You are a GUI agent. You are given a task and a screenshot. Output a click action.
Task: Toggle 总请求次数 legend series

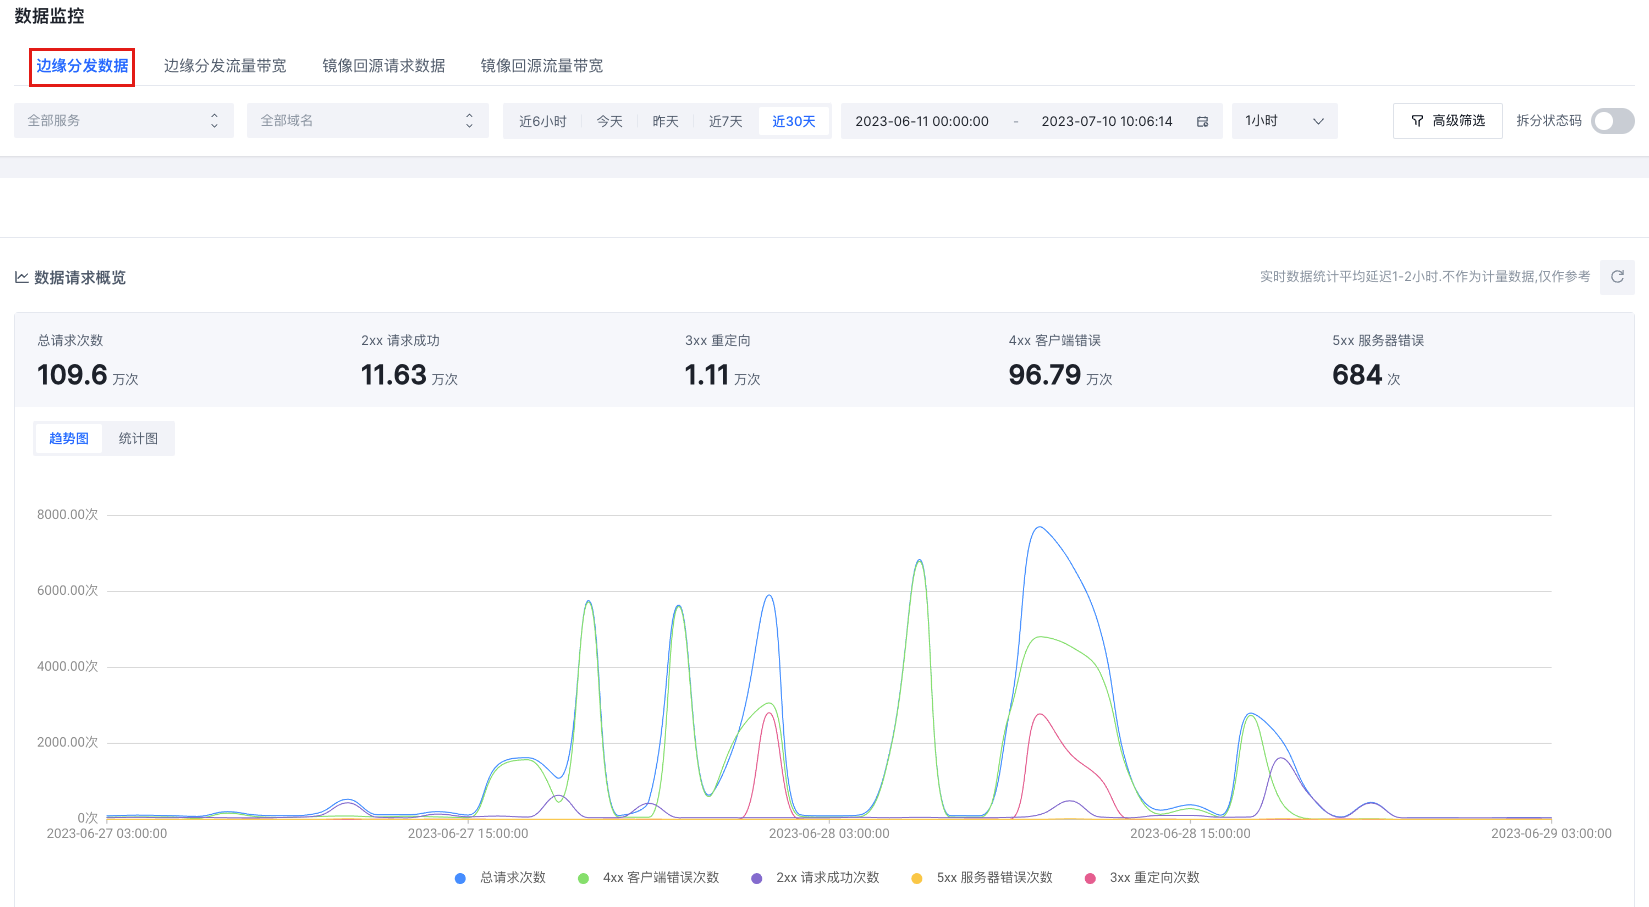click(x=500, y=878)
